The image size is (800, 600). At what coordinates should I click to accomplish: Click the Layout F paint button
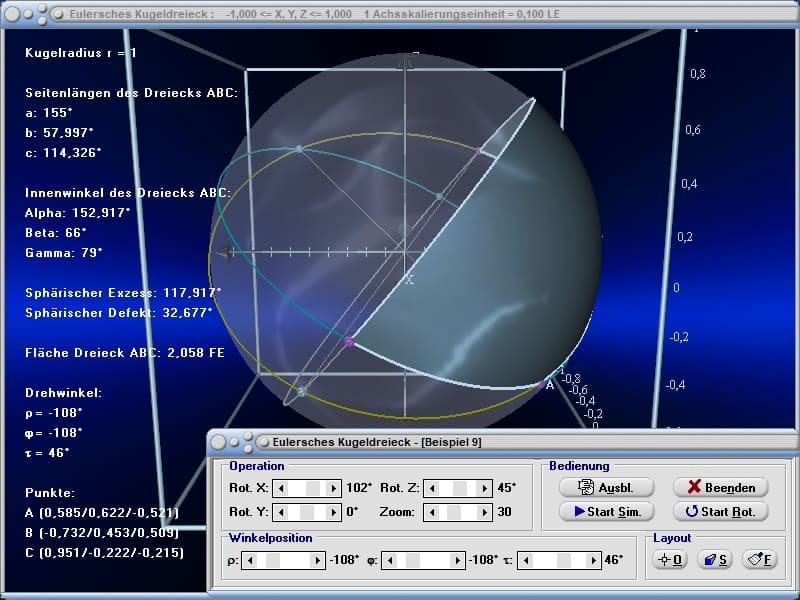[x=760, y=560]
